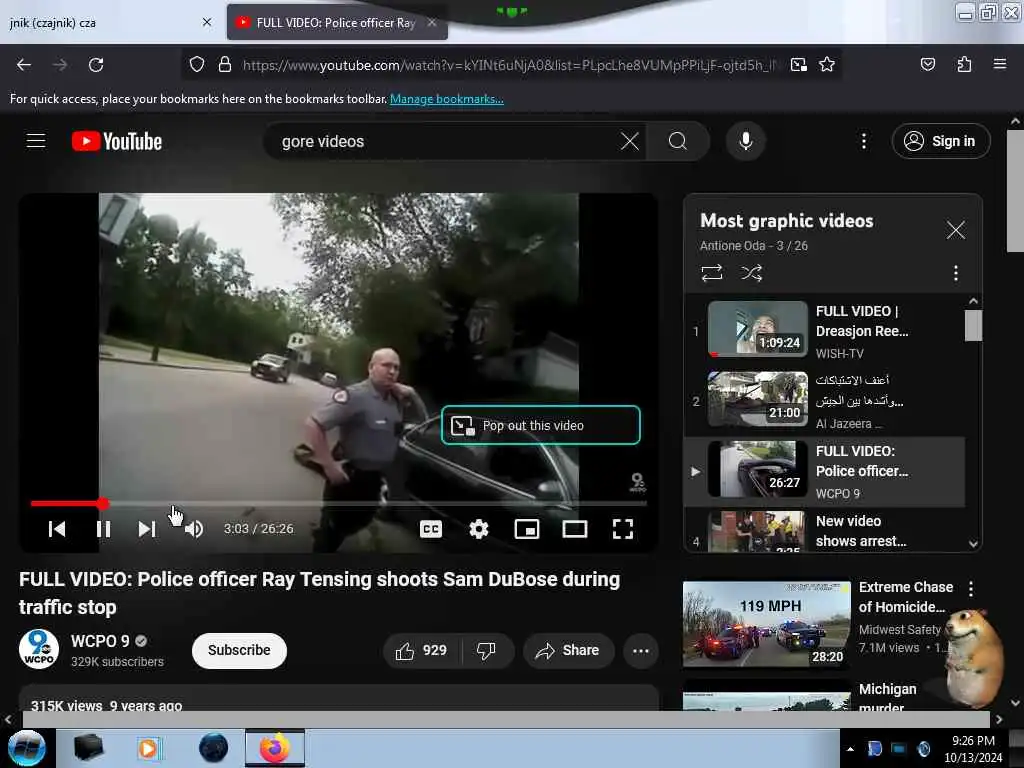
Task: Go to the YouTube logo home
Action: tap(117, 141)
